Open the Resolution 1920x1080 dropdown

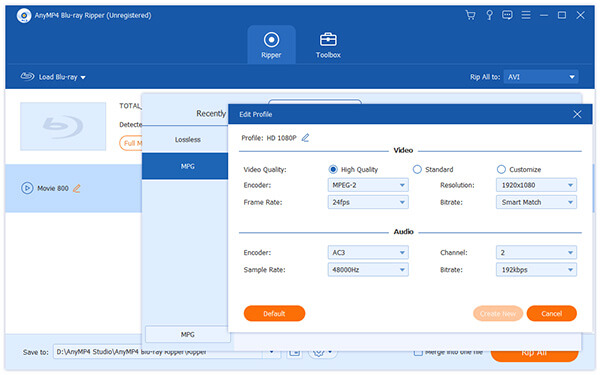pos(536,185)
